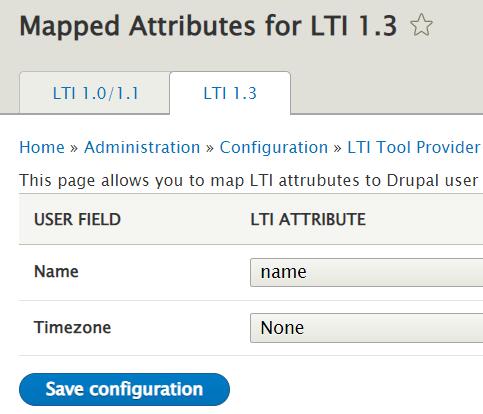Click the separator after Home breadcrumb
This screenshot has width=483, height=414.
tap(74, 148)
